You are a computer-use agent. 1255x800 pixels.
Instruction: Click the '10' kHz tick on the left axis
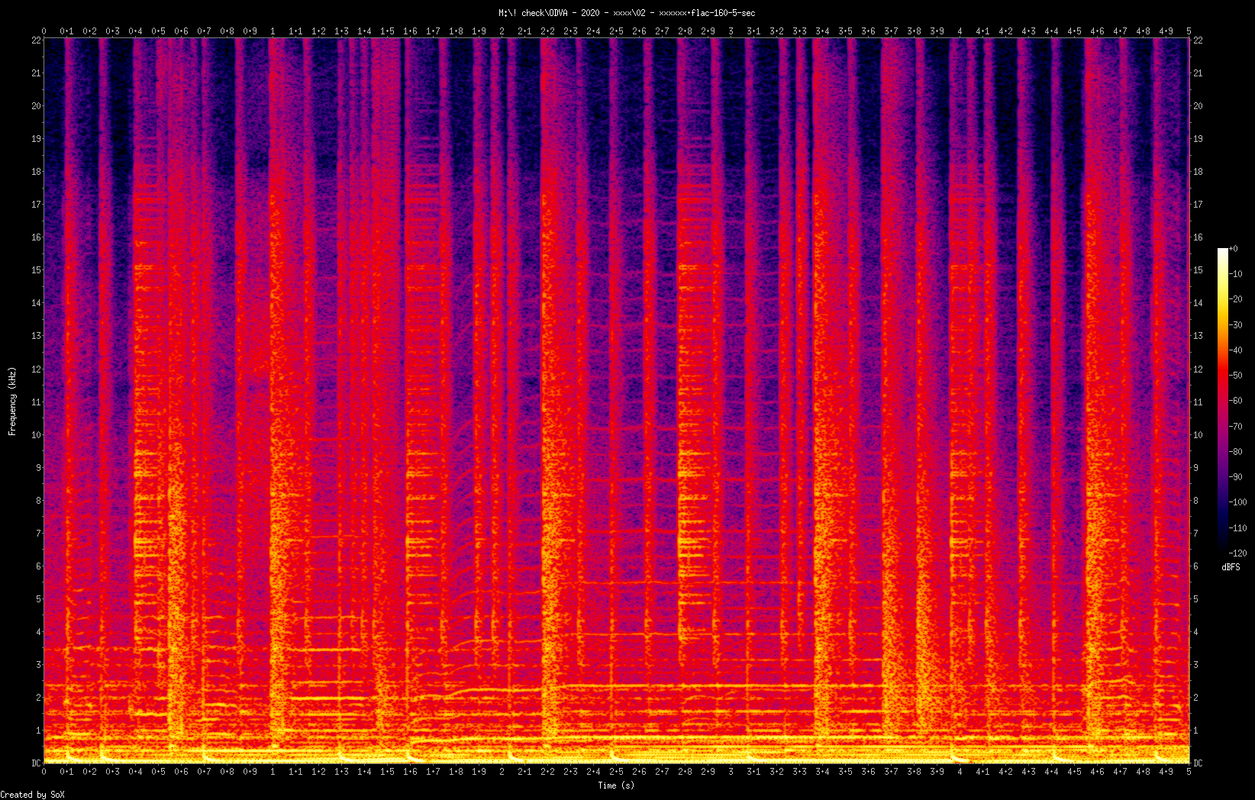[36, 434]
